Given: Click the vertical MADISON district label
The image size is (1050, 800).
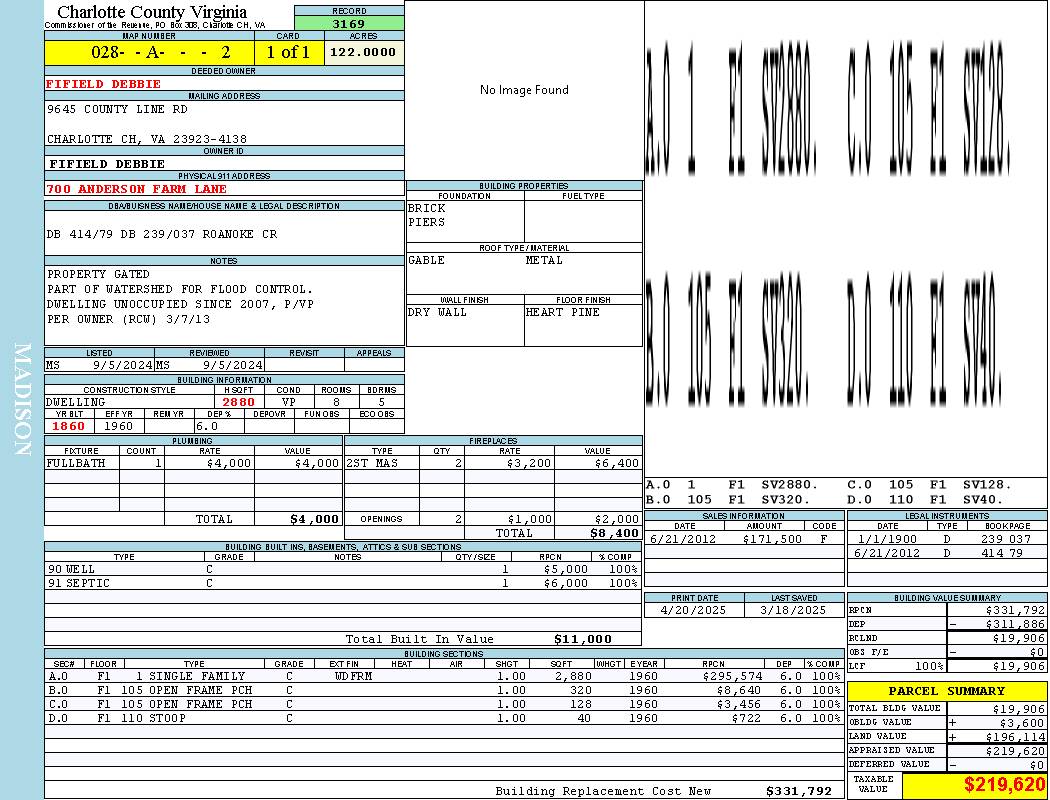Looking at the screenshot, I should [23, 400].
